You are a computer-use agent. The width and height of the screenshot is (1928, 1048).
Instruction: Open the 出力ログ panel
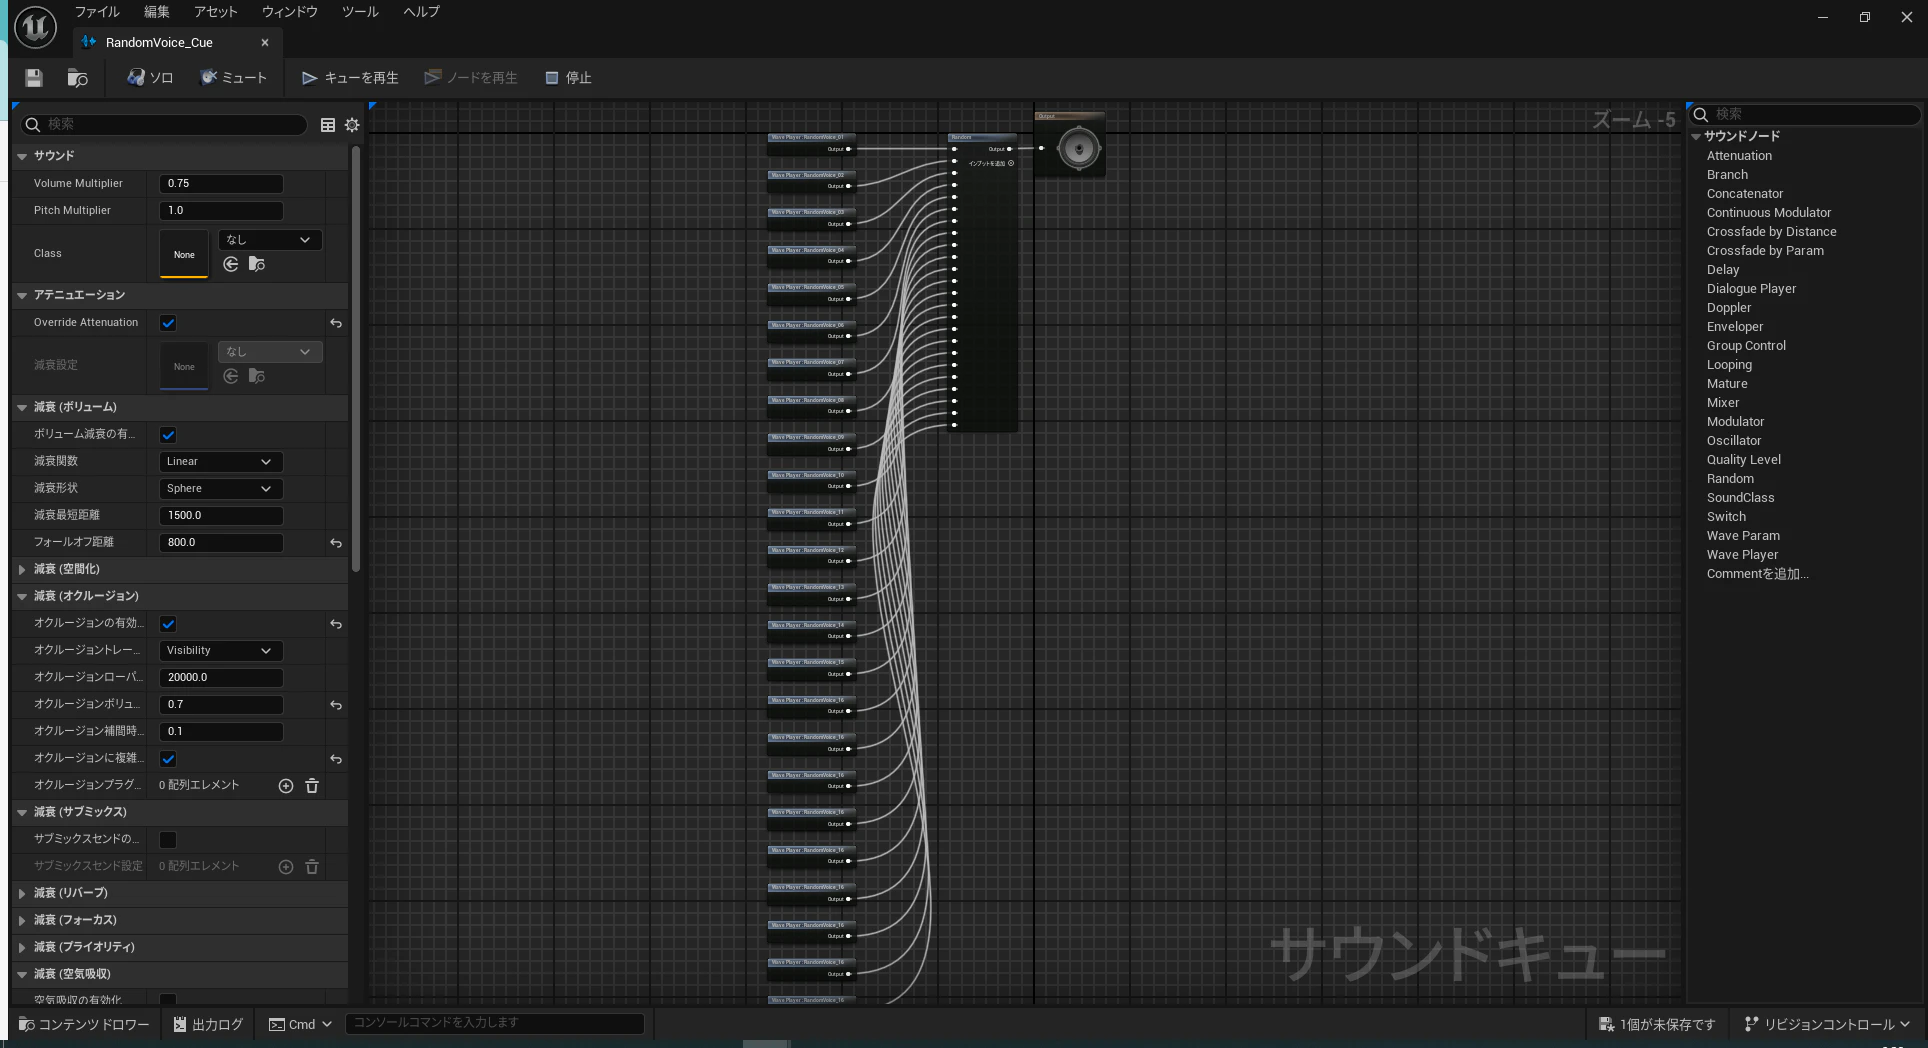(208, 1024)
